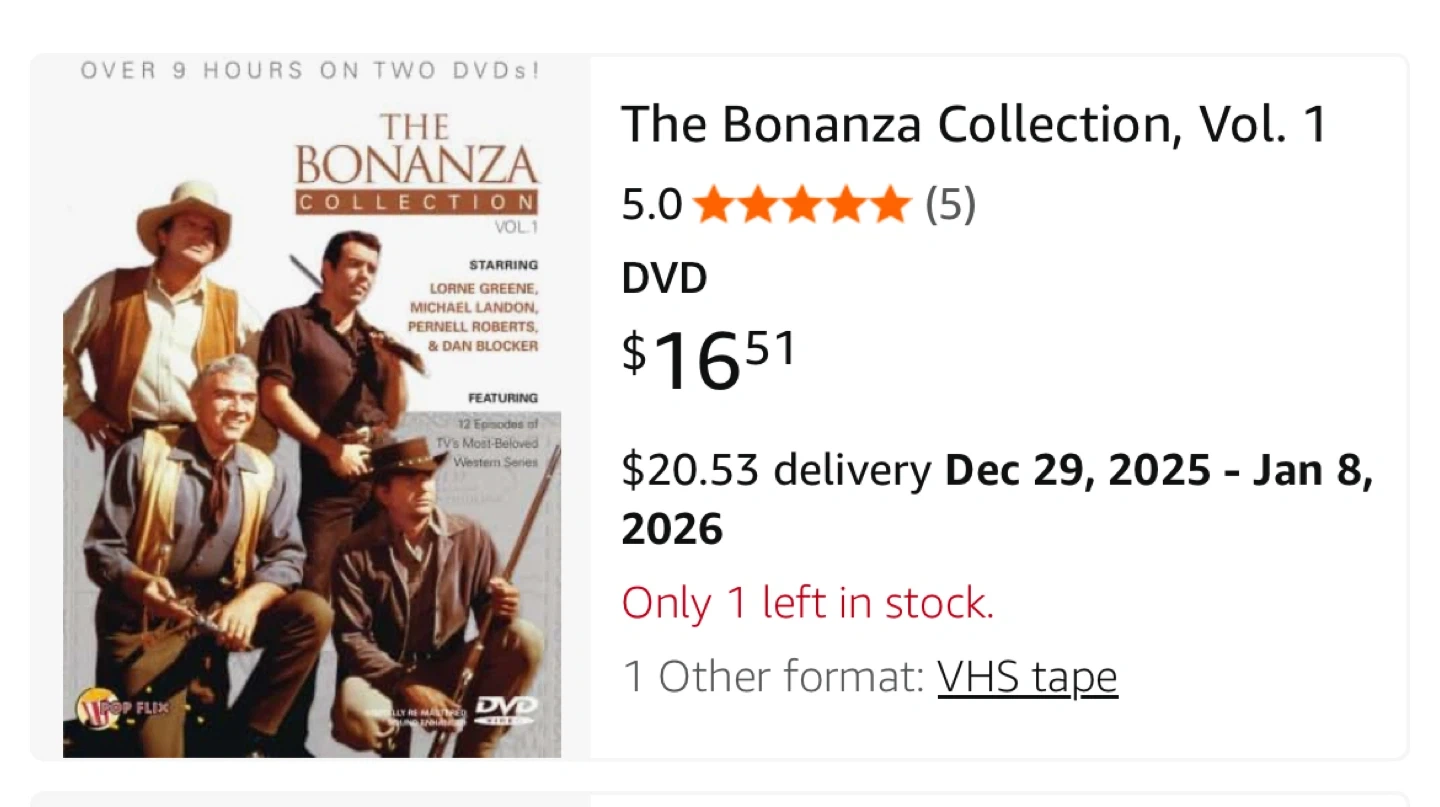Click the 1 Other format label
The height and width of the screenshot is (807, 1440).
(x=772, y=677)
